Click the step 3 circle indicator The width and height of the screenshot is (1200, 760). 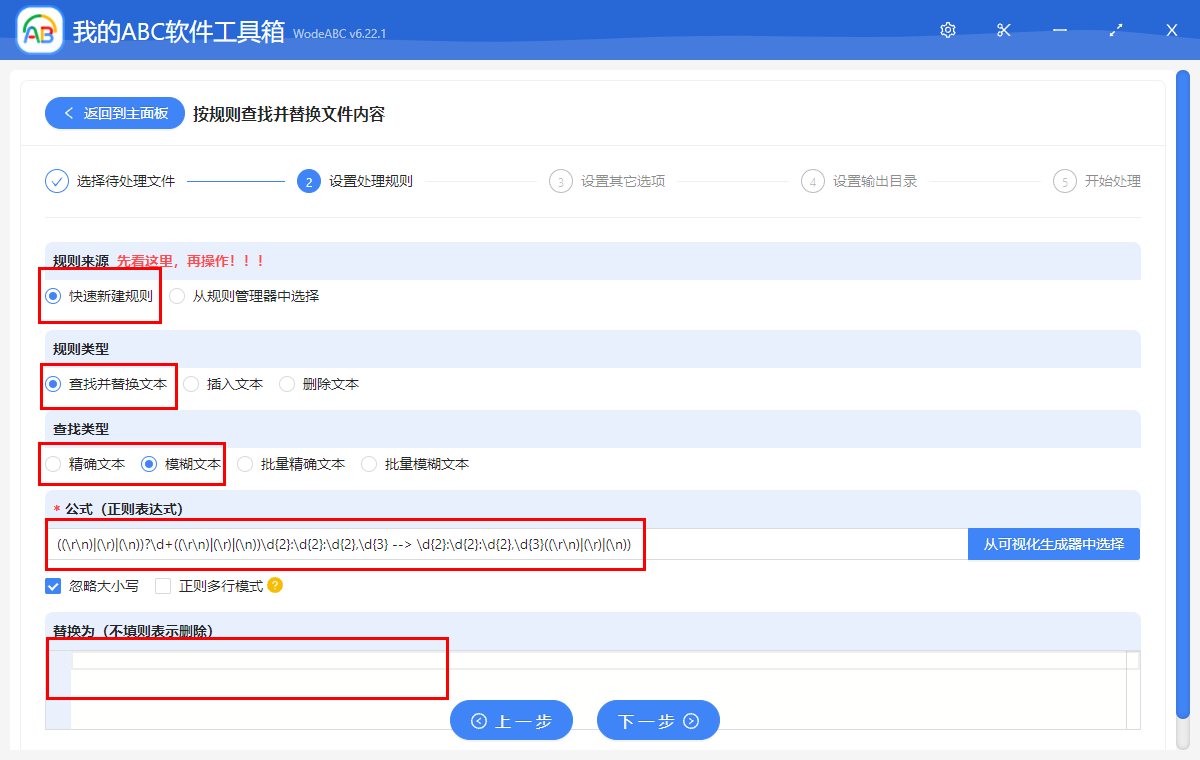tap(561, 181)
